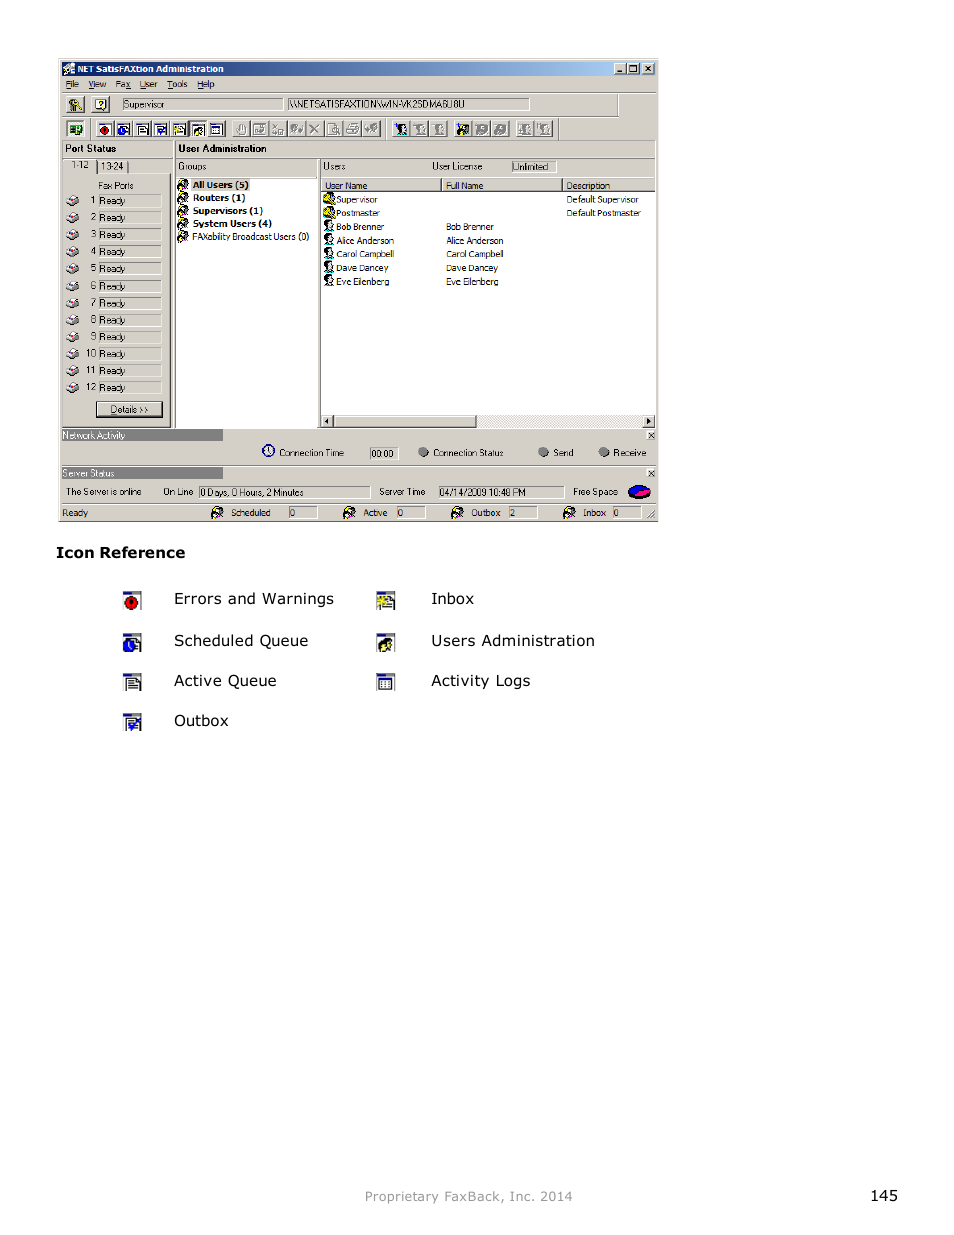Click the On Line duration field
Screen dimensions: 954x1235
284,492
